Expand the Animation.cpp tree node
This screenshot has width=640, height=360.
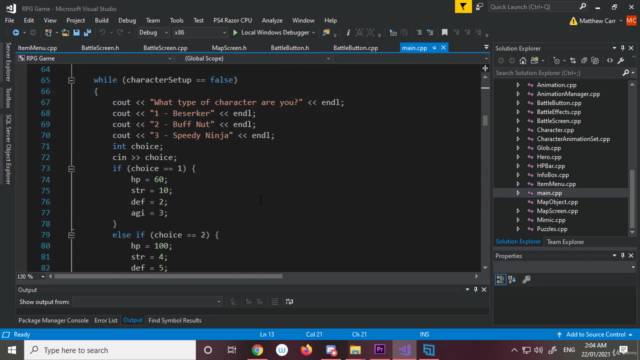[x=518, y=85]
